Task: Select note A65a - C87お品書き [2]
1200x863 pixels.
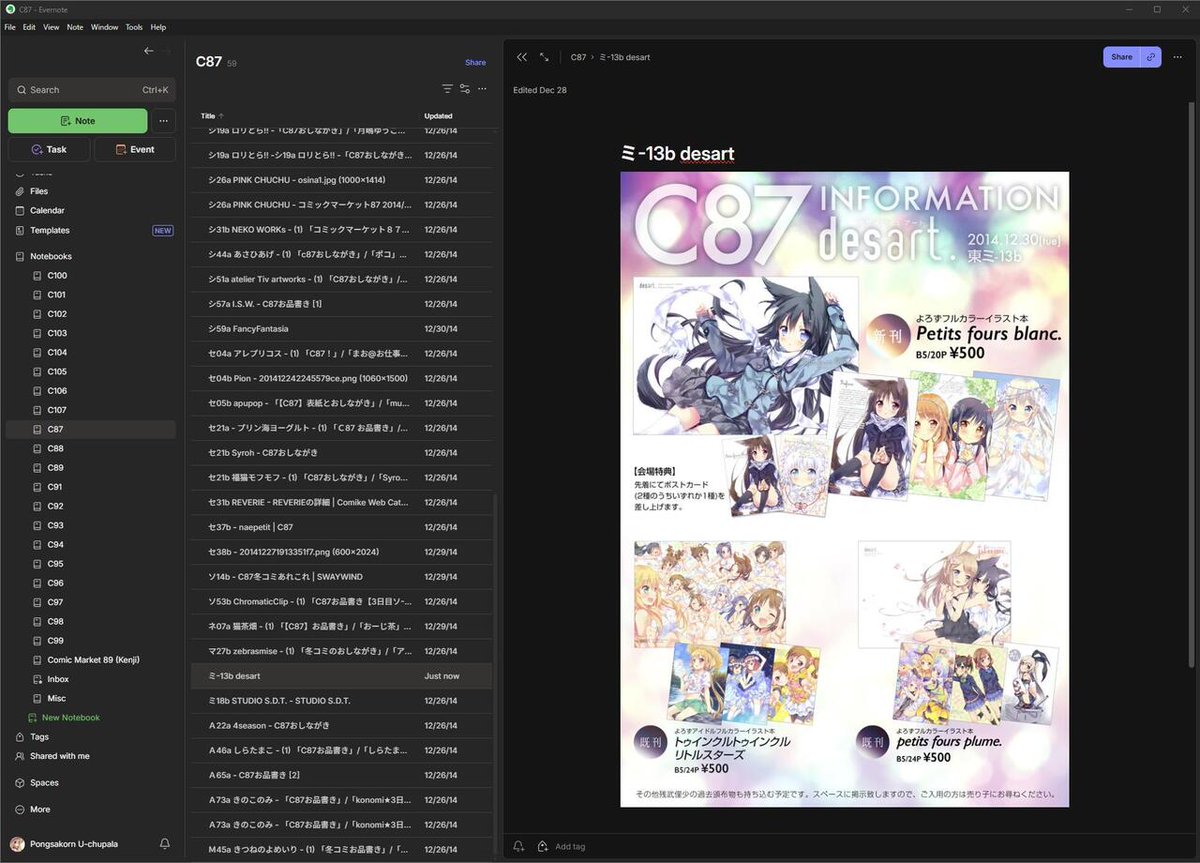Action: [341, 775]
